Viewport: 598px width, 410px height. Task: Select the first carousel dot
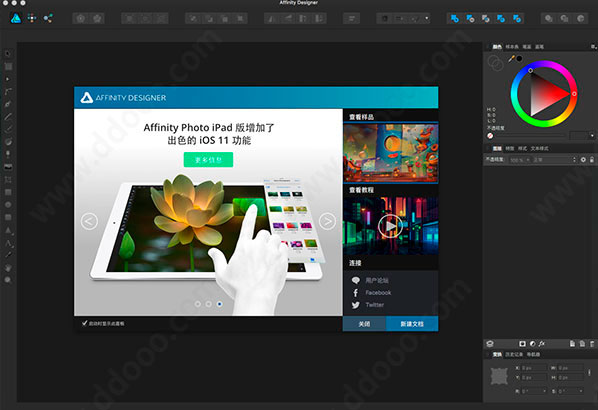pos(198,304)
